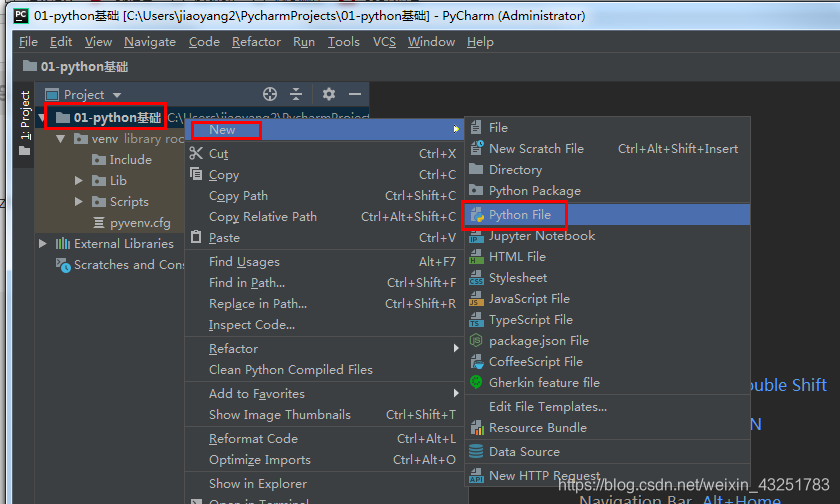Image resolution: width=840 pixels, height=504 pixels.
Task: Open the Navigate menu
Action: pos(150,42)
